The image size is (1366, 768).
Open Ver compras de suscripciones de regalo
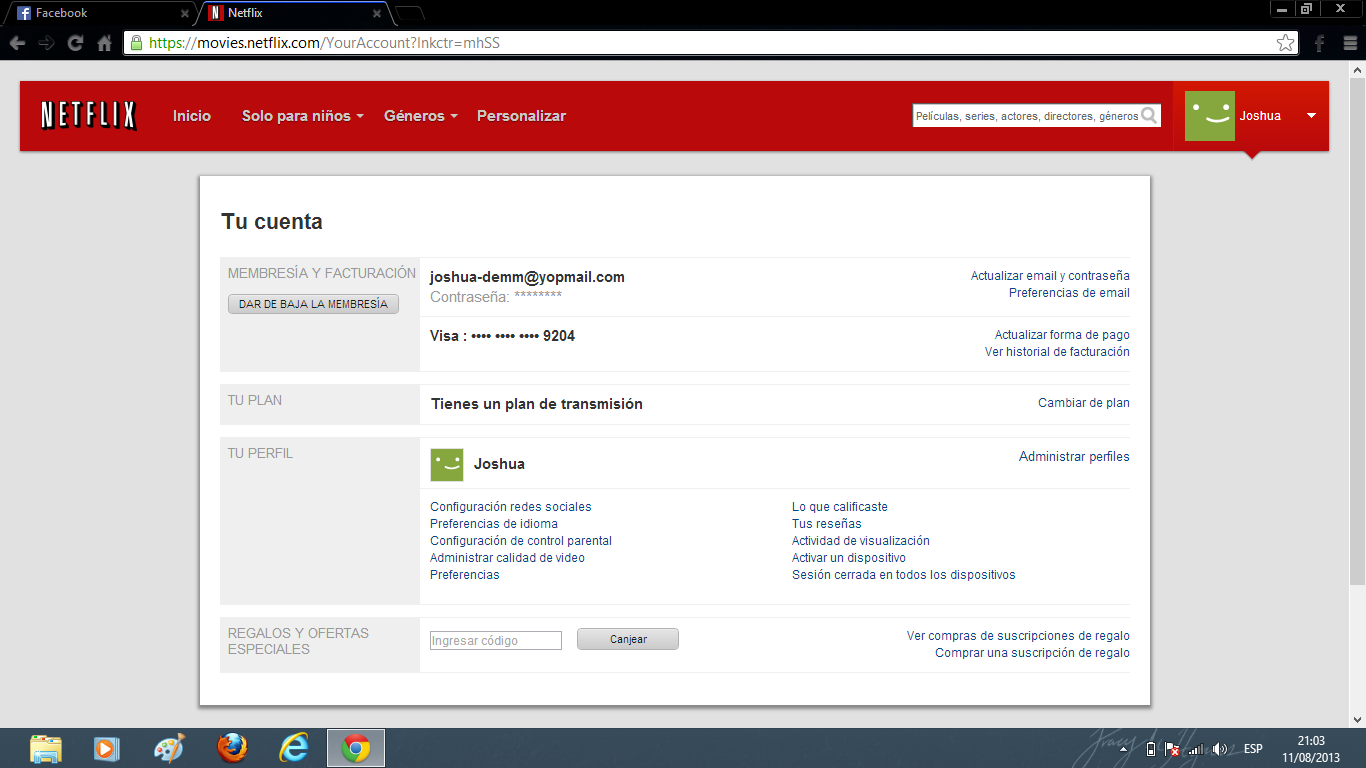coord(1018,636)
